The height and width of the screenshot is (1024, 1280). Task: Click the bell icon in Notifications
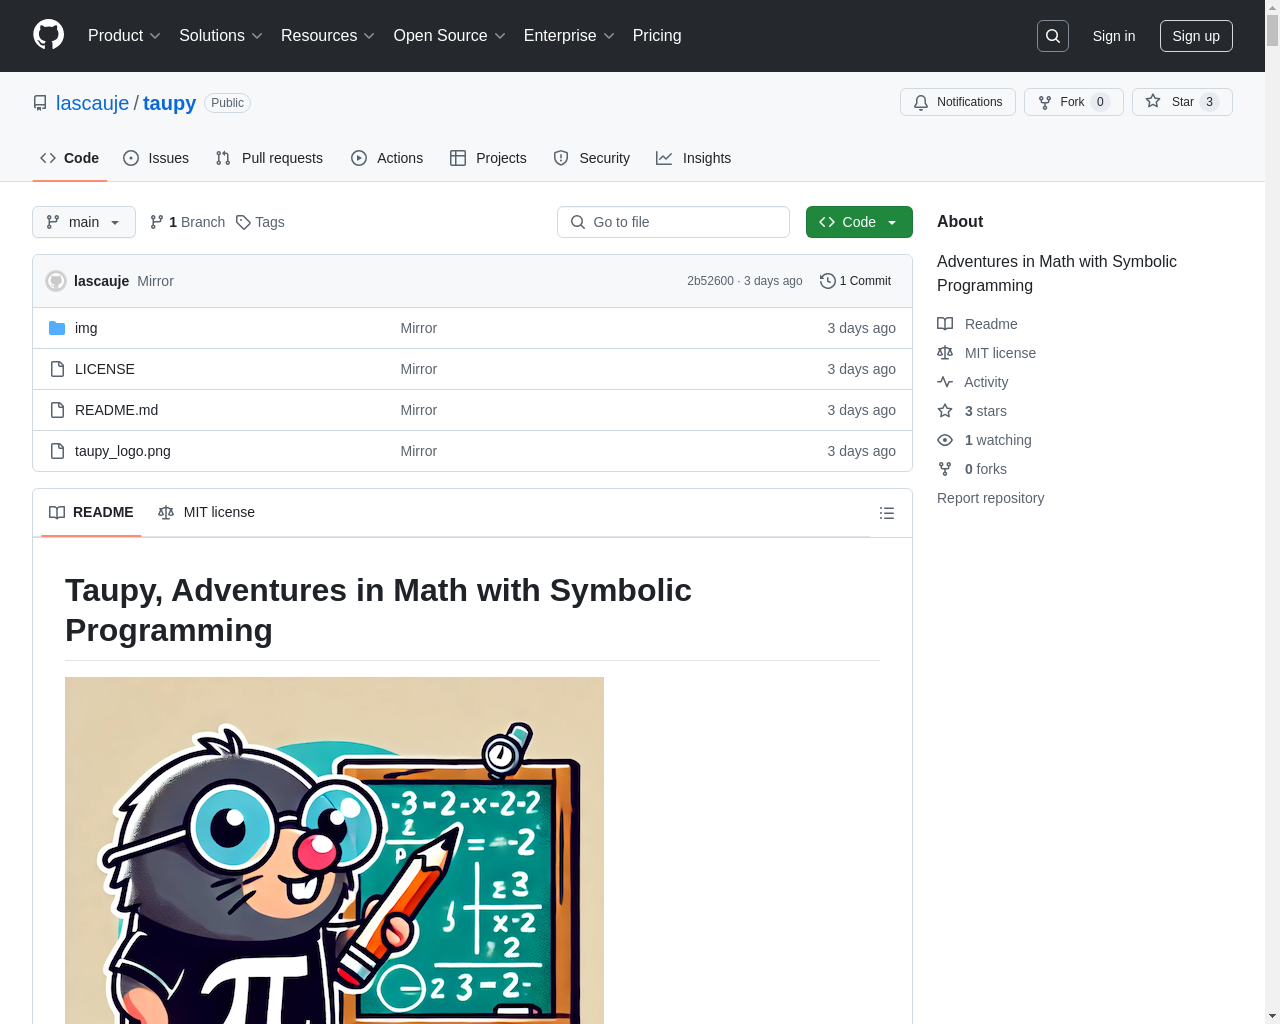921,102
